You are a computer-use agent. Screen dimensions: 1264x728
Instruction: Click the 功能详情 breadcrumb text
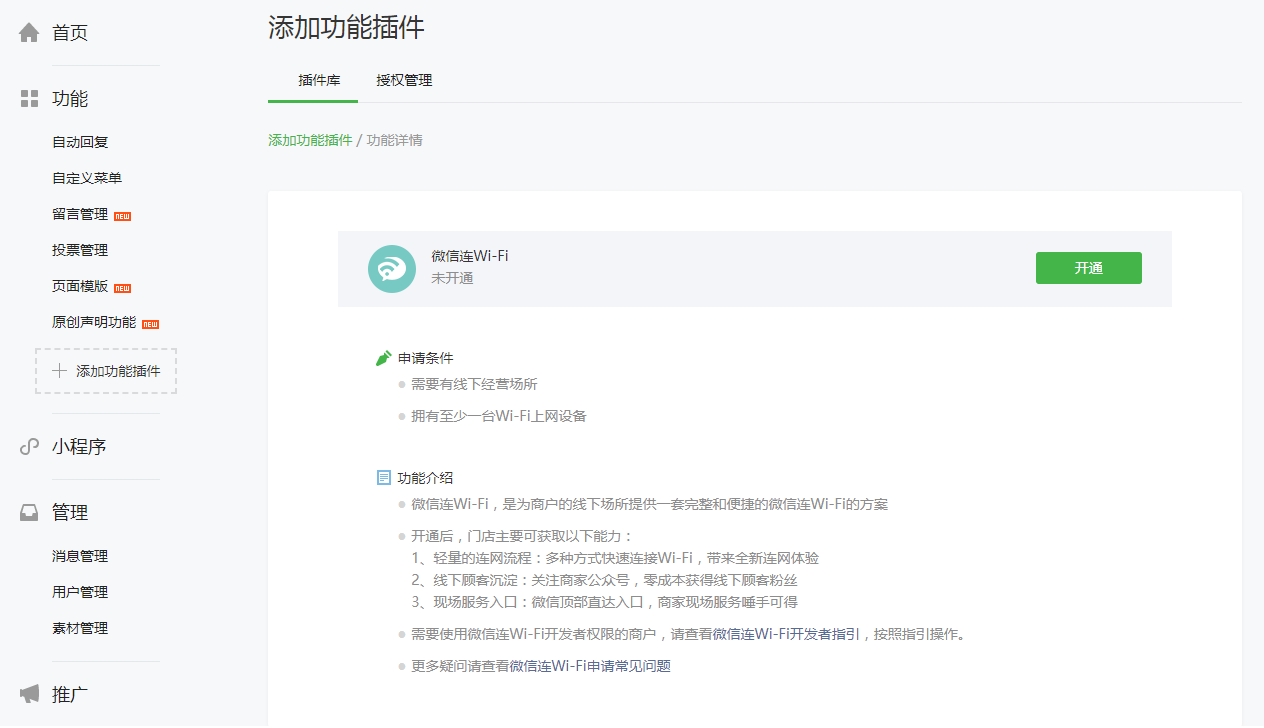(394, 140)
